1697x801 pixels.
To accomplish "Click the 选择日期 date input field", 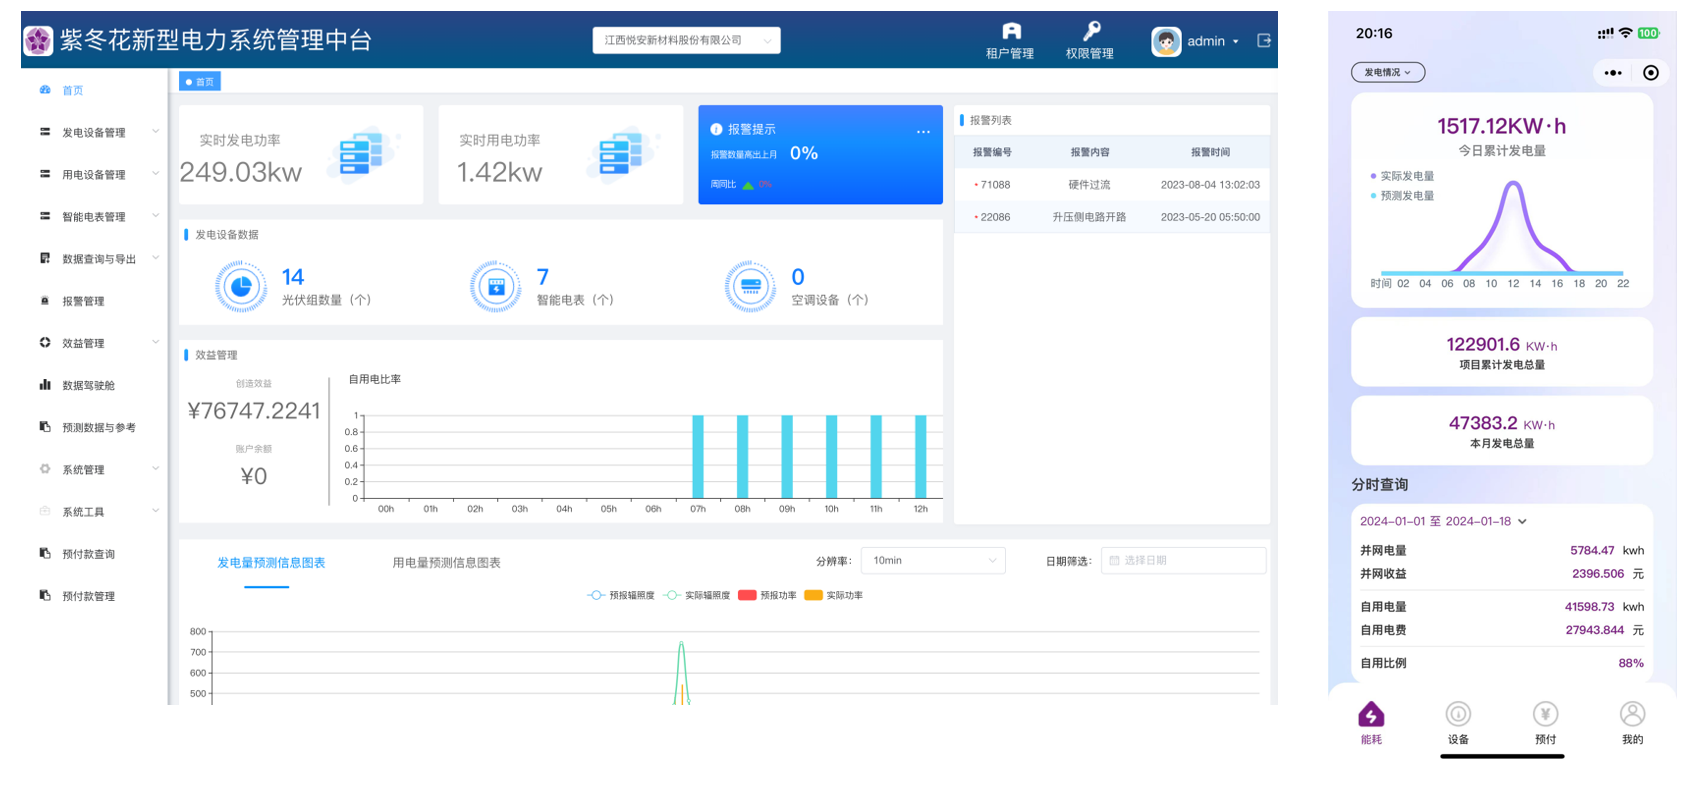I will [x=1183, y=561].
